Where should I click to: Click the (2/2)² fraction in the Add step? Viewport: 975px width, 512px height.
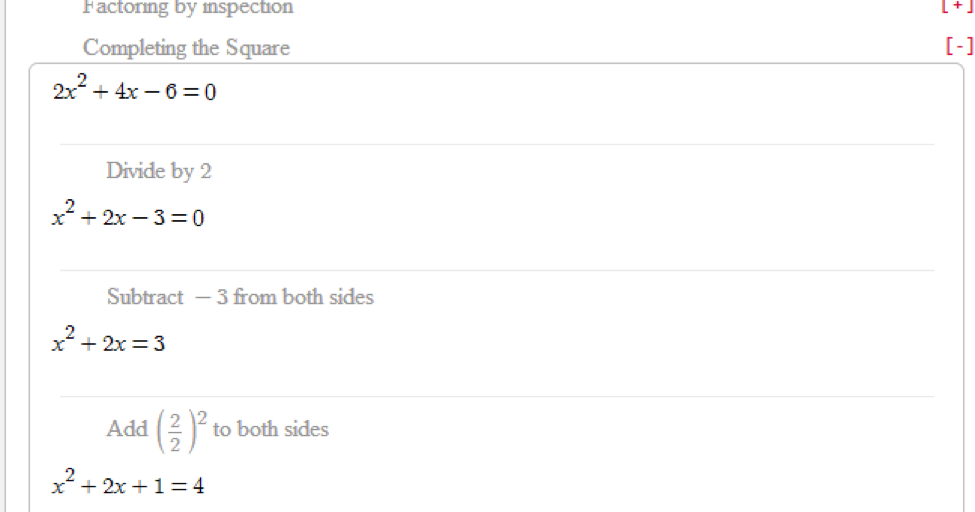[x=181, y=431]
